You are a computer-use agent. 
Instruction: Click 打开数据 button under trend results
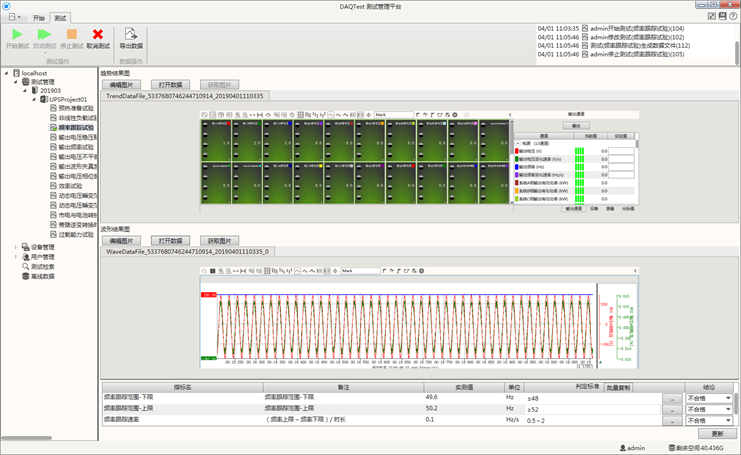172,85
